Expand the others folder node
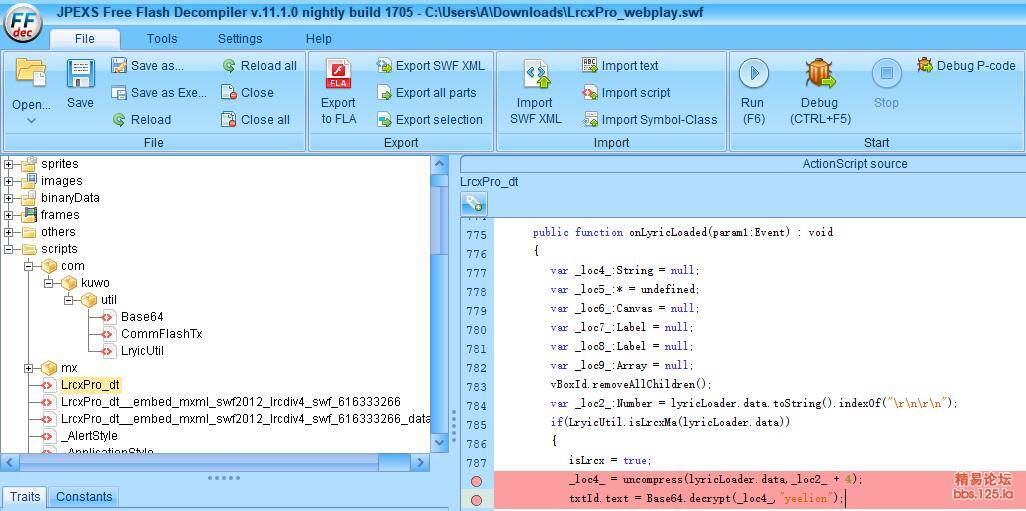Screen dimensions: 1026x511 pos(9,232)
